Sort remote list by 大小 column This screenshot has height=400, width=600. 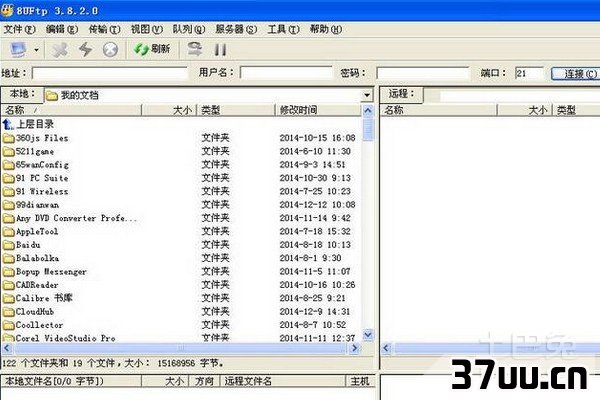525,110
